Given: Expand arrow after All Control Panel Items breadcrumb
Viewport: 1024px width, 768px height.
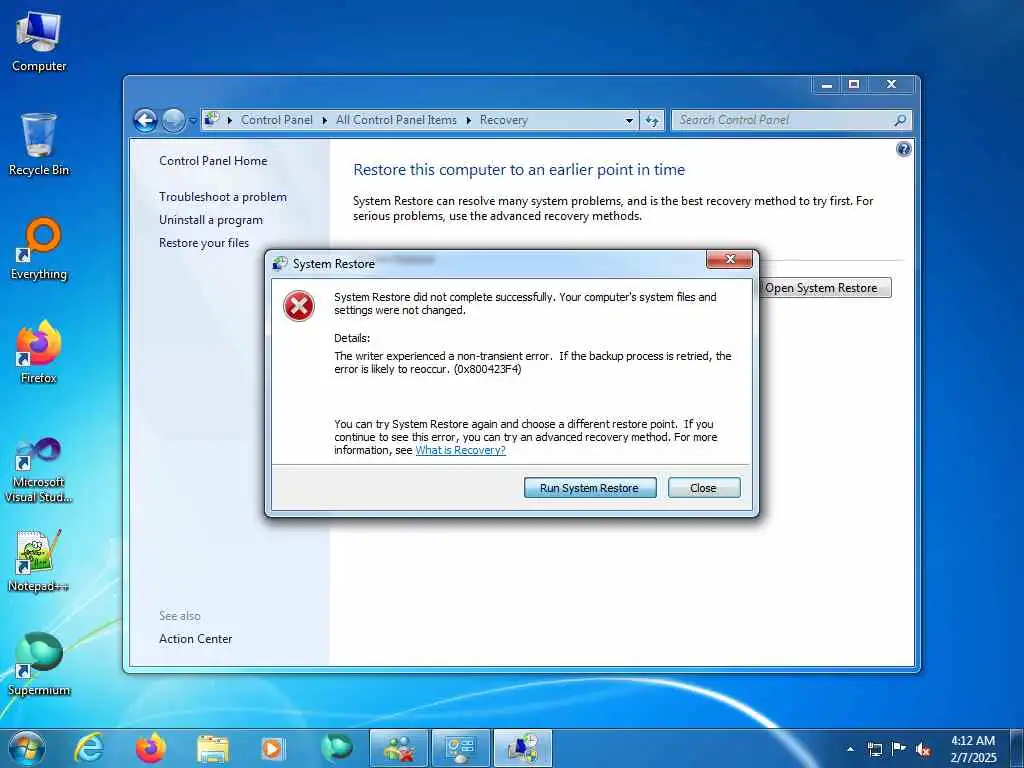Looking at the screenshot, I should [x=468, y=120].
